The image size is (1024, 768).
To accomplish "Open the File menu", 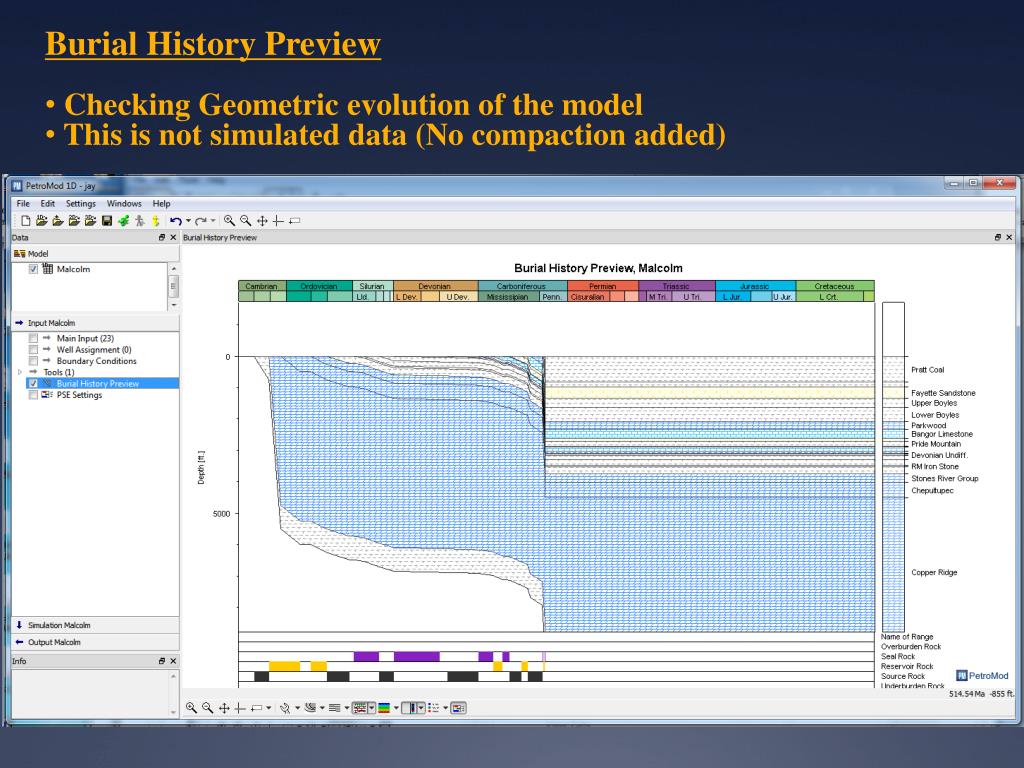I will coord(23,204).
